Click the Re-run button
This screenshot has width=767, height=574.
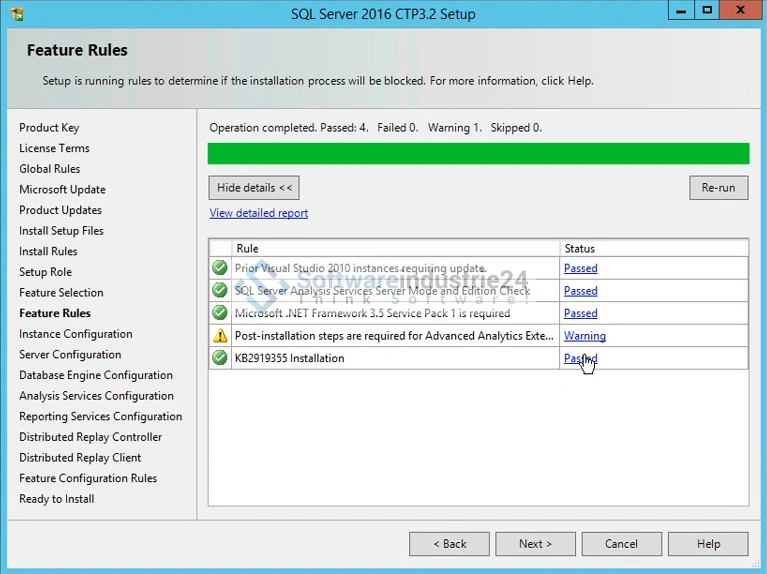[718, 188]
